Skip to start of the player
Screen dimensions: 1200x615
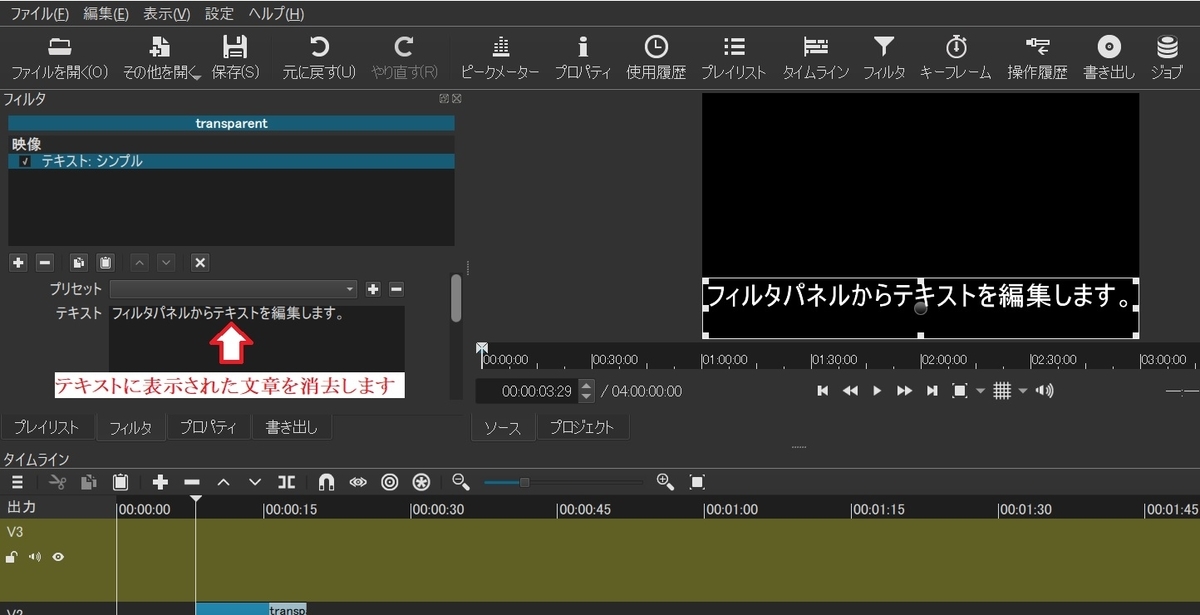(x=823, y=391)
